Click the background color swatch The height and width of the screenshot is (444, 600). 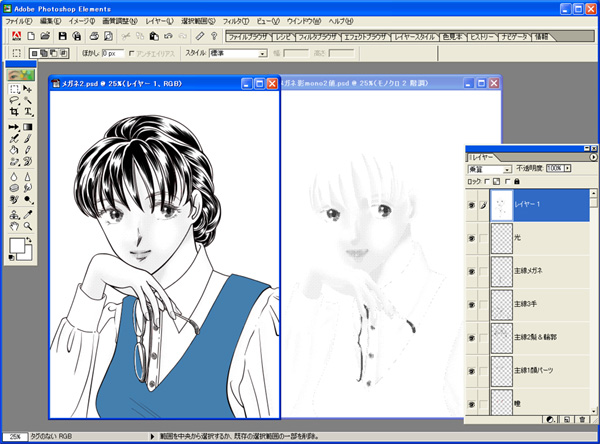[28, 256]
